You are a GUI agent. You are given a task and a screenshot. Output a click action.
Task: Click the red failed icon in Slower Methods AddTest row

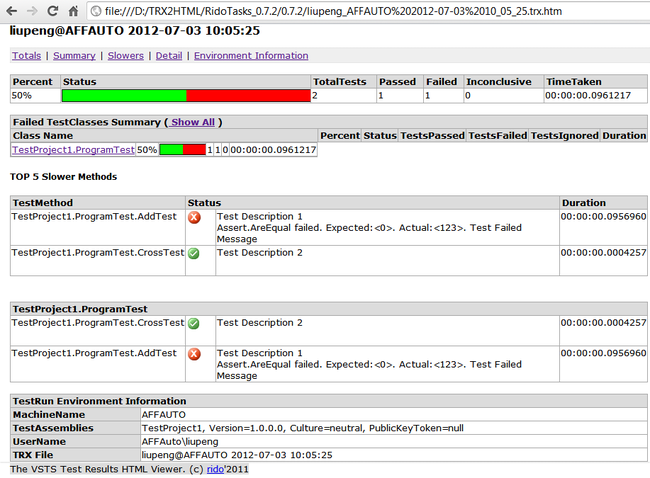(194, 217)
